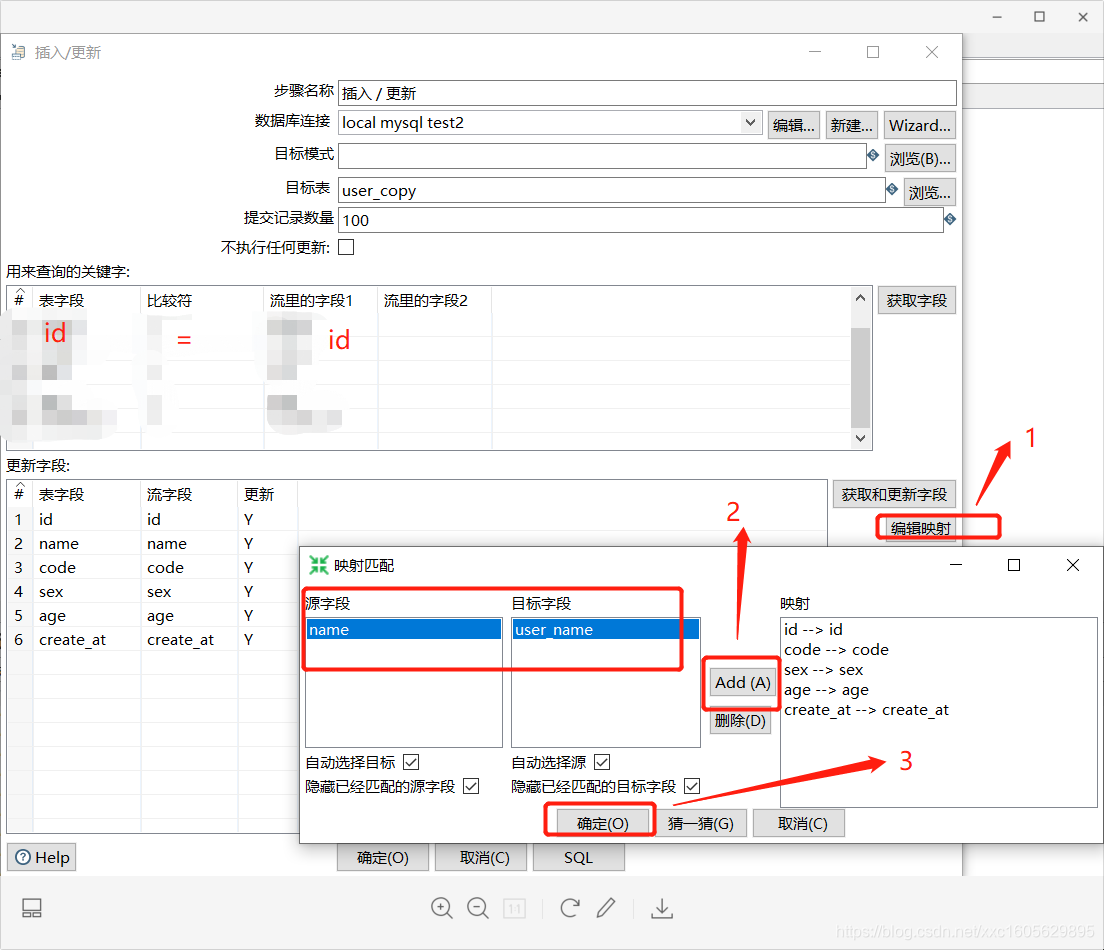The height and width of the screenshot is (950, 1104).
Task: Click 浏览... for target table
Action: tap(929, 192)
